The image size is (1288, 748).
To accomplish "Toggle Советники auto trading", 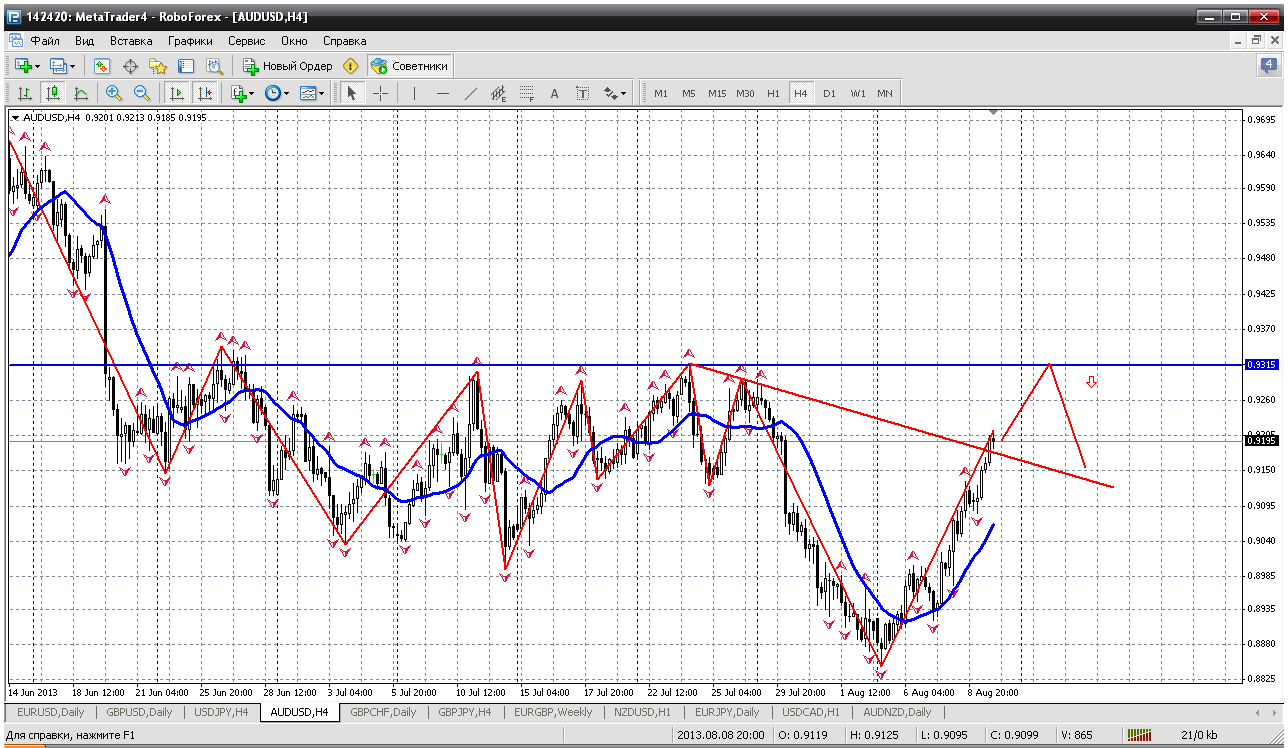I will (409, 66).
